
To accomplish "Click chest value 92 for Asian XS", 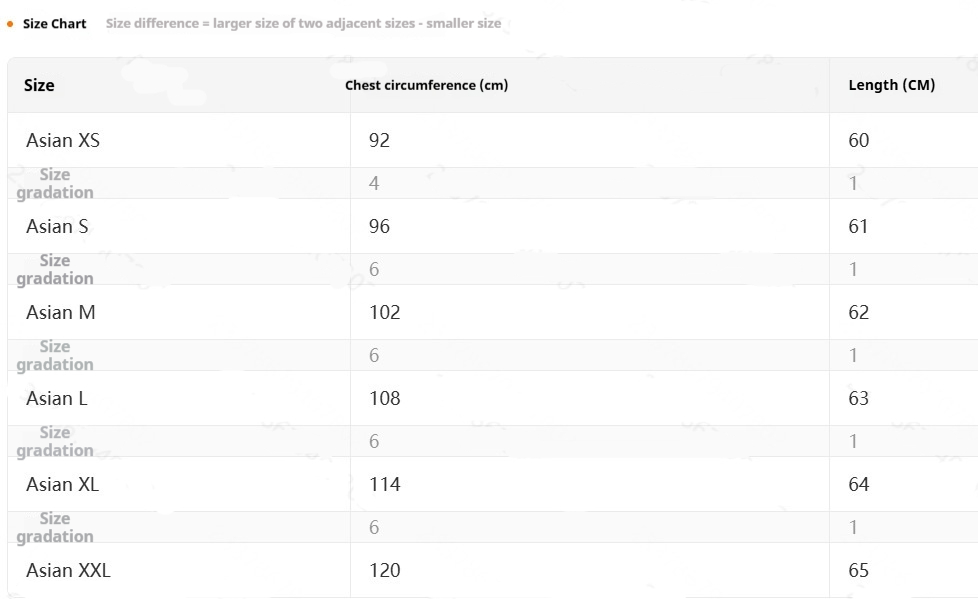I will 379,140.
